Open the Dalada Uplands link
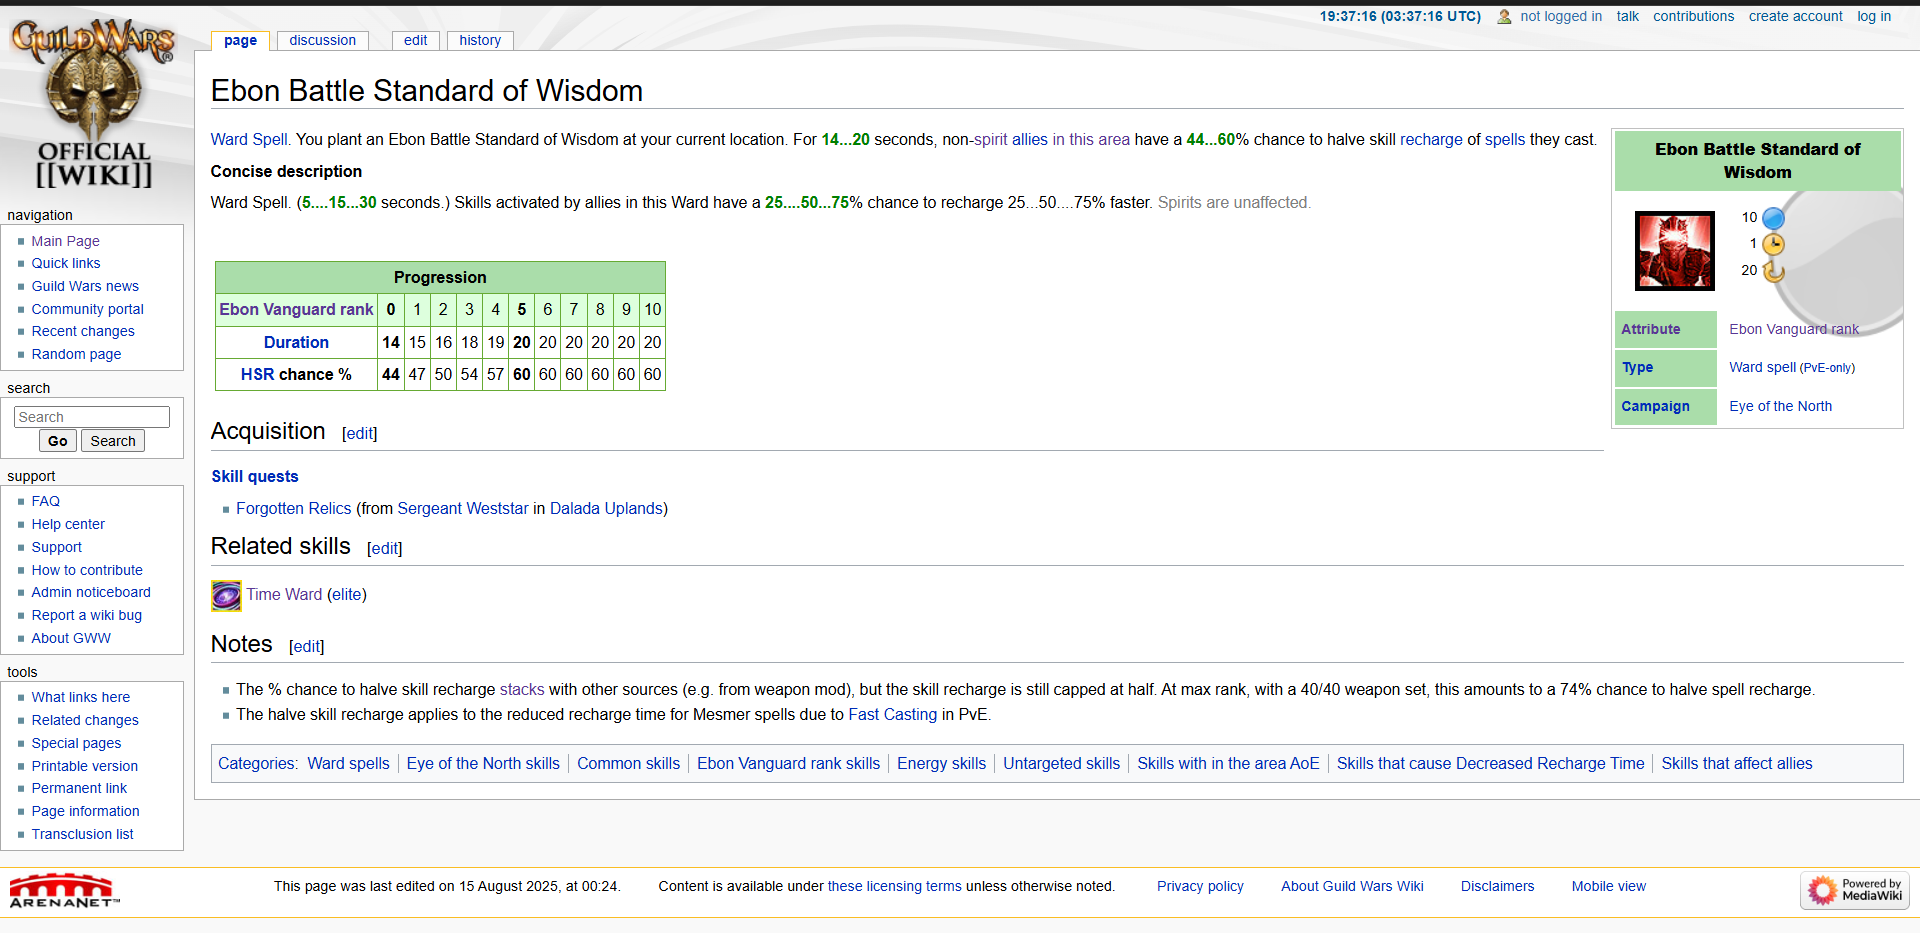Image resolution: width=1920 pixels, height=933 pixels. pyautogui.click(x=607, y=509)
